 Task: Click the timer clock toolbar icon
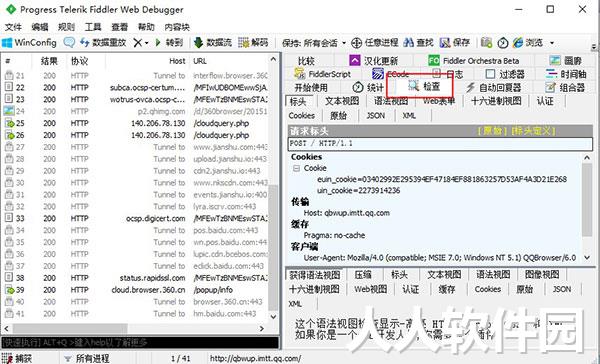pyautogui.click(x=503, y=43)
